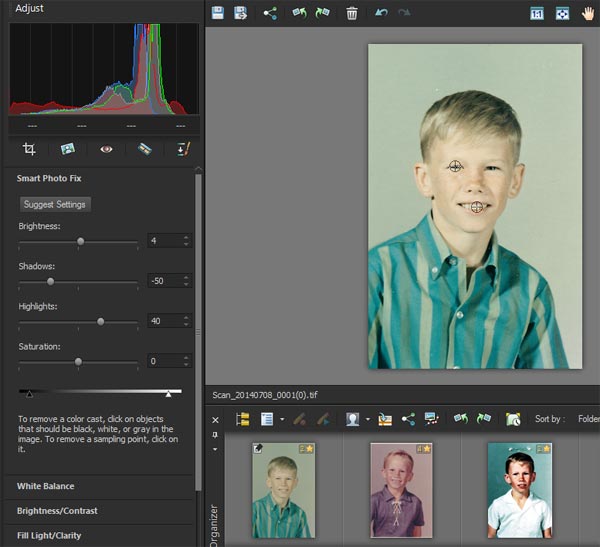Expand dropdown arrow next to people icon
600x547 pixels.
[368, 420]
